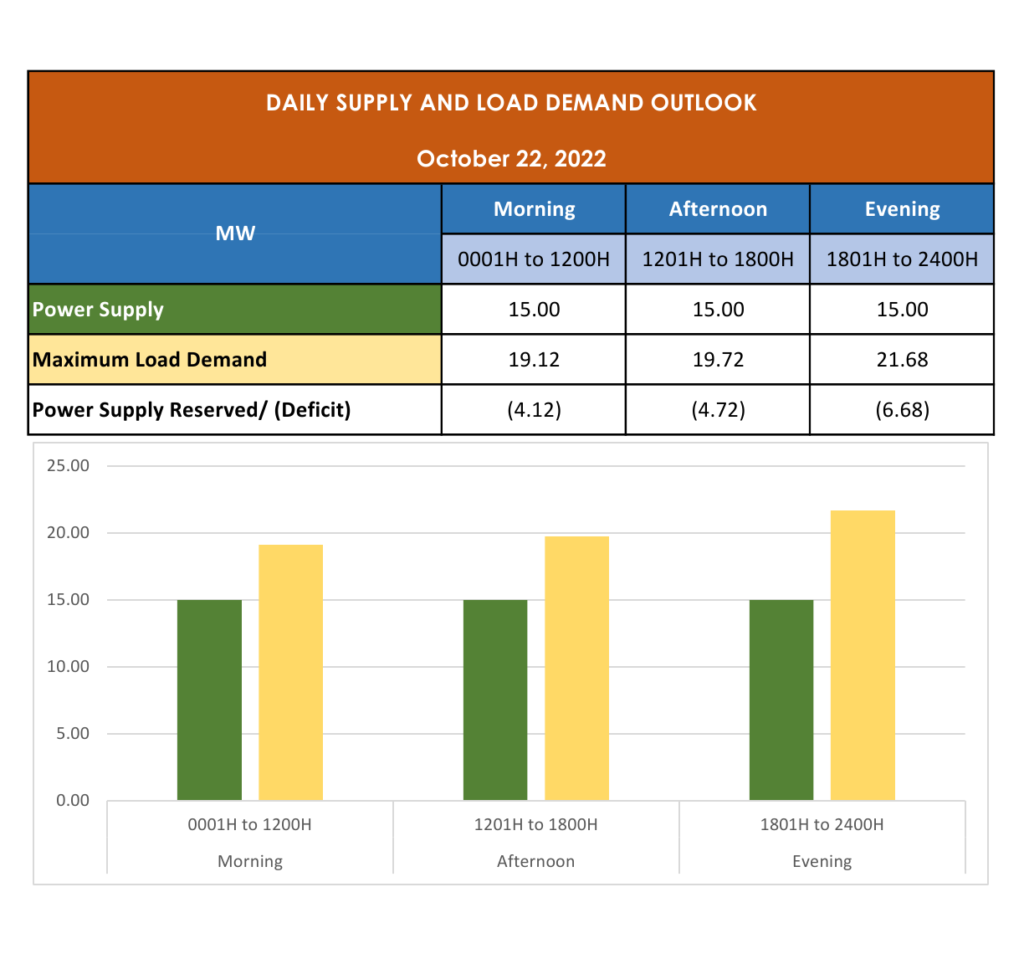
Task: Click the 25.00 y-axis label on chart
Action: point(68,466)
